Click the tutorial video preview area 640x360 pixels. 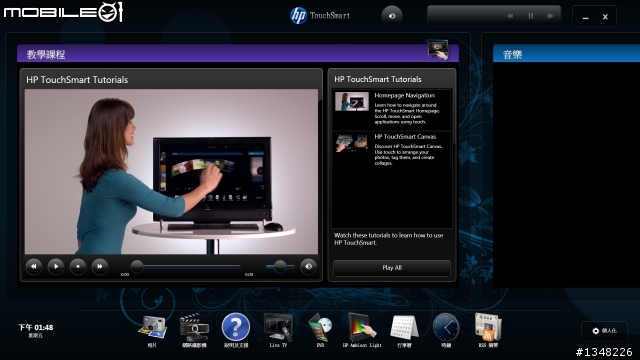click(x=171, y=171)
